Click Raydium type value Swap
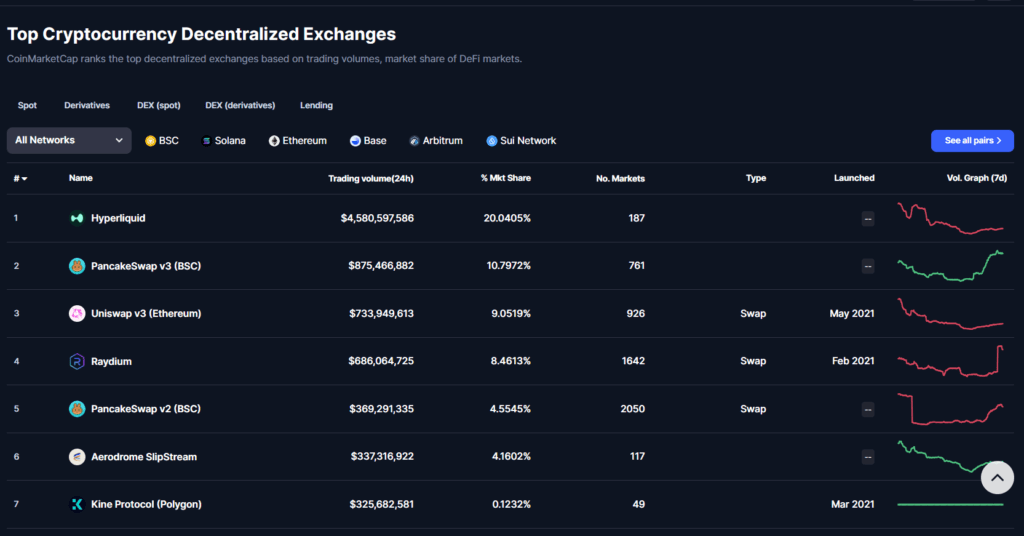 (x=753, y=361)
